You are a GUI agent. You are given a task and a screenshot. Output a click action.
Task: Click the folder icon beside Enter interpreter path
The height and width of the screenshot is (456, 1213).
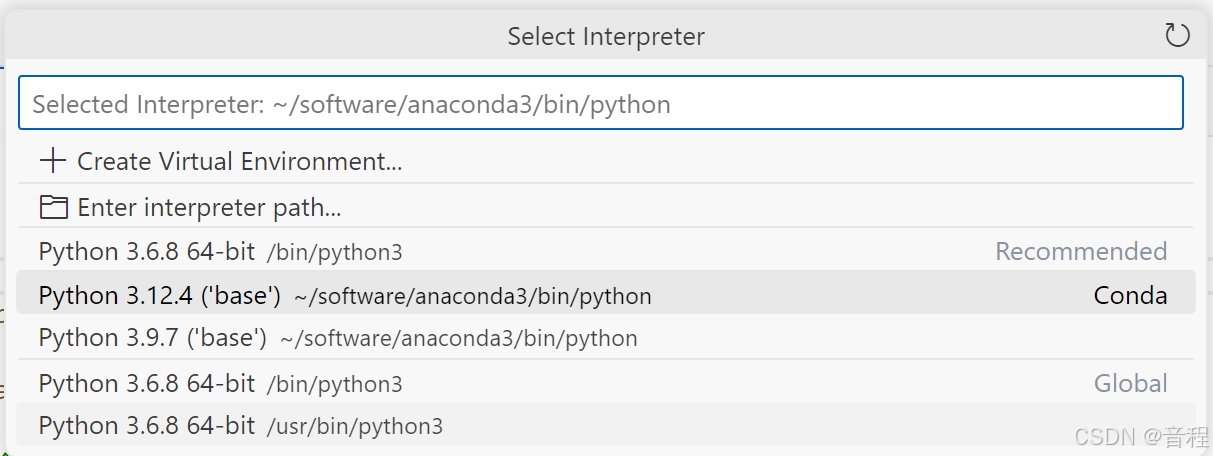click(53, 208)
